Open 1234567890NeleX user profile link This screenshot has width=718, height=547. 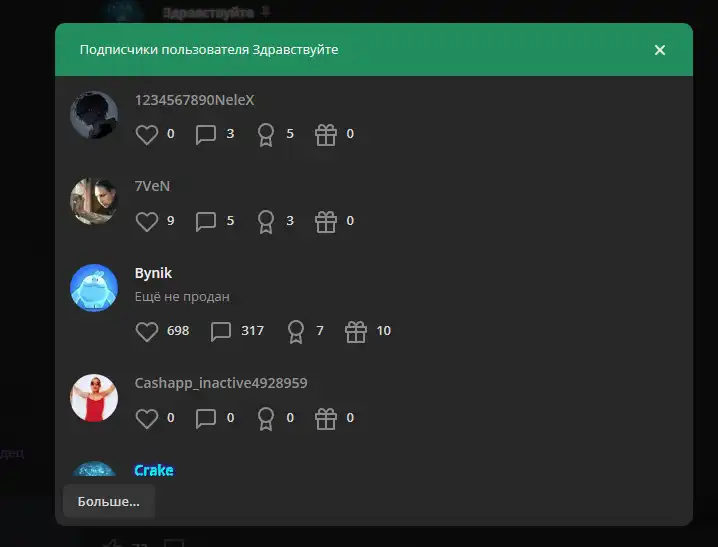click(x=194, y=100)
